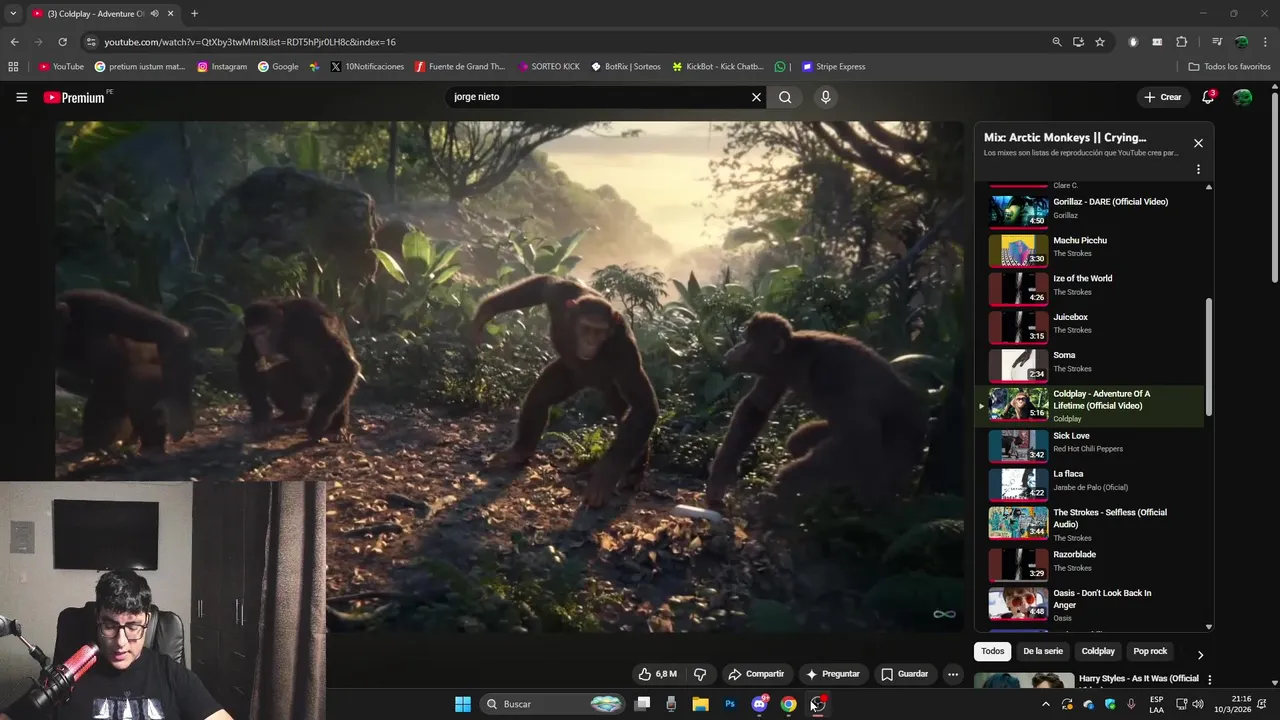
Task: Bookmark this page star
Action: click(x=1100, y=42)
